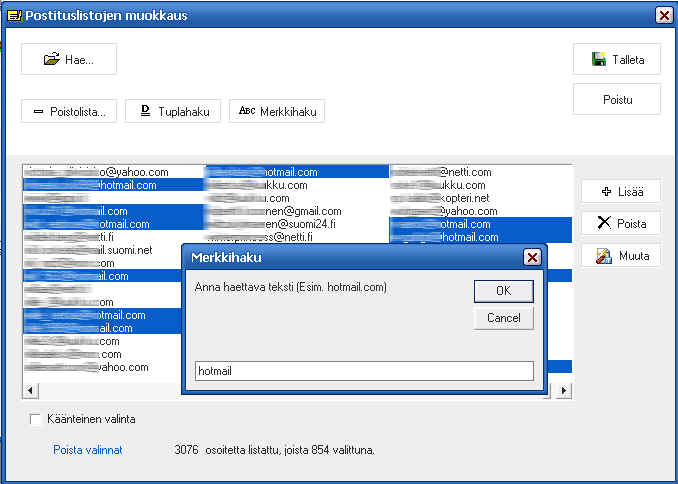Cancel the Merkkihaku dialog
This screenshot has width=678, height=484.
503,318
